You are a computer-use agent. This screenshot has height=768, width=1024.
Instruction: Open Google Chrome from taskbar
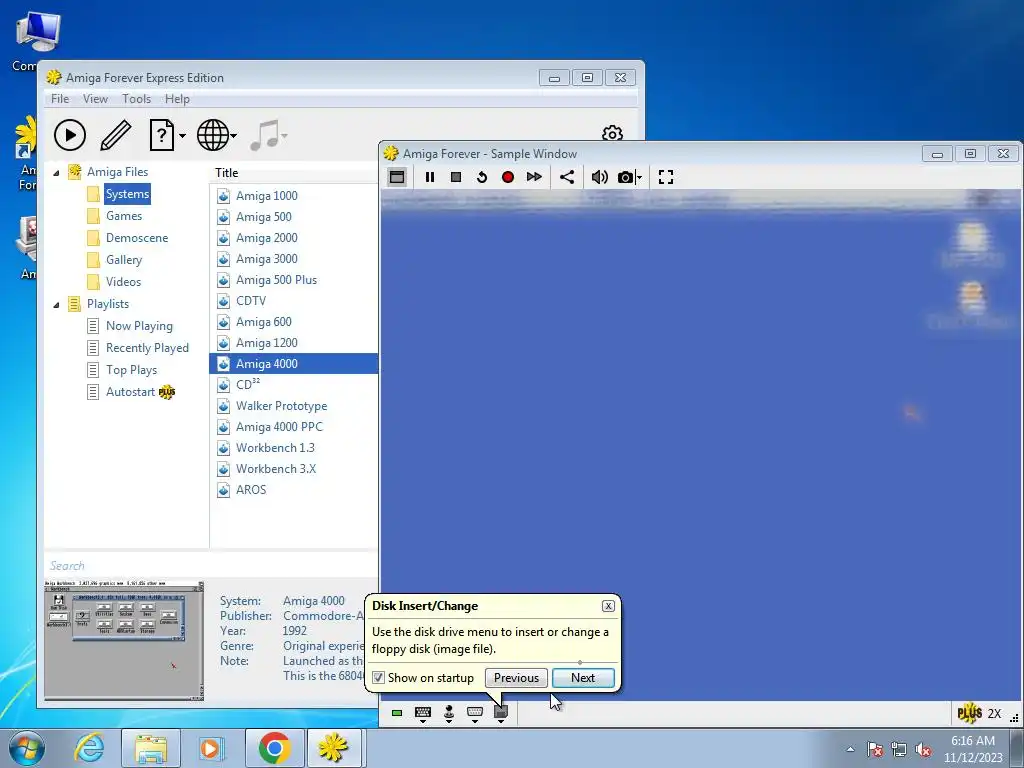pyautogui.click(x=274, y=748)
